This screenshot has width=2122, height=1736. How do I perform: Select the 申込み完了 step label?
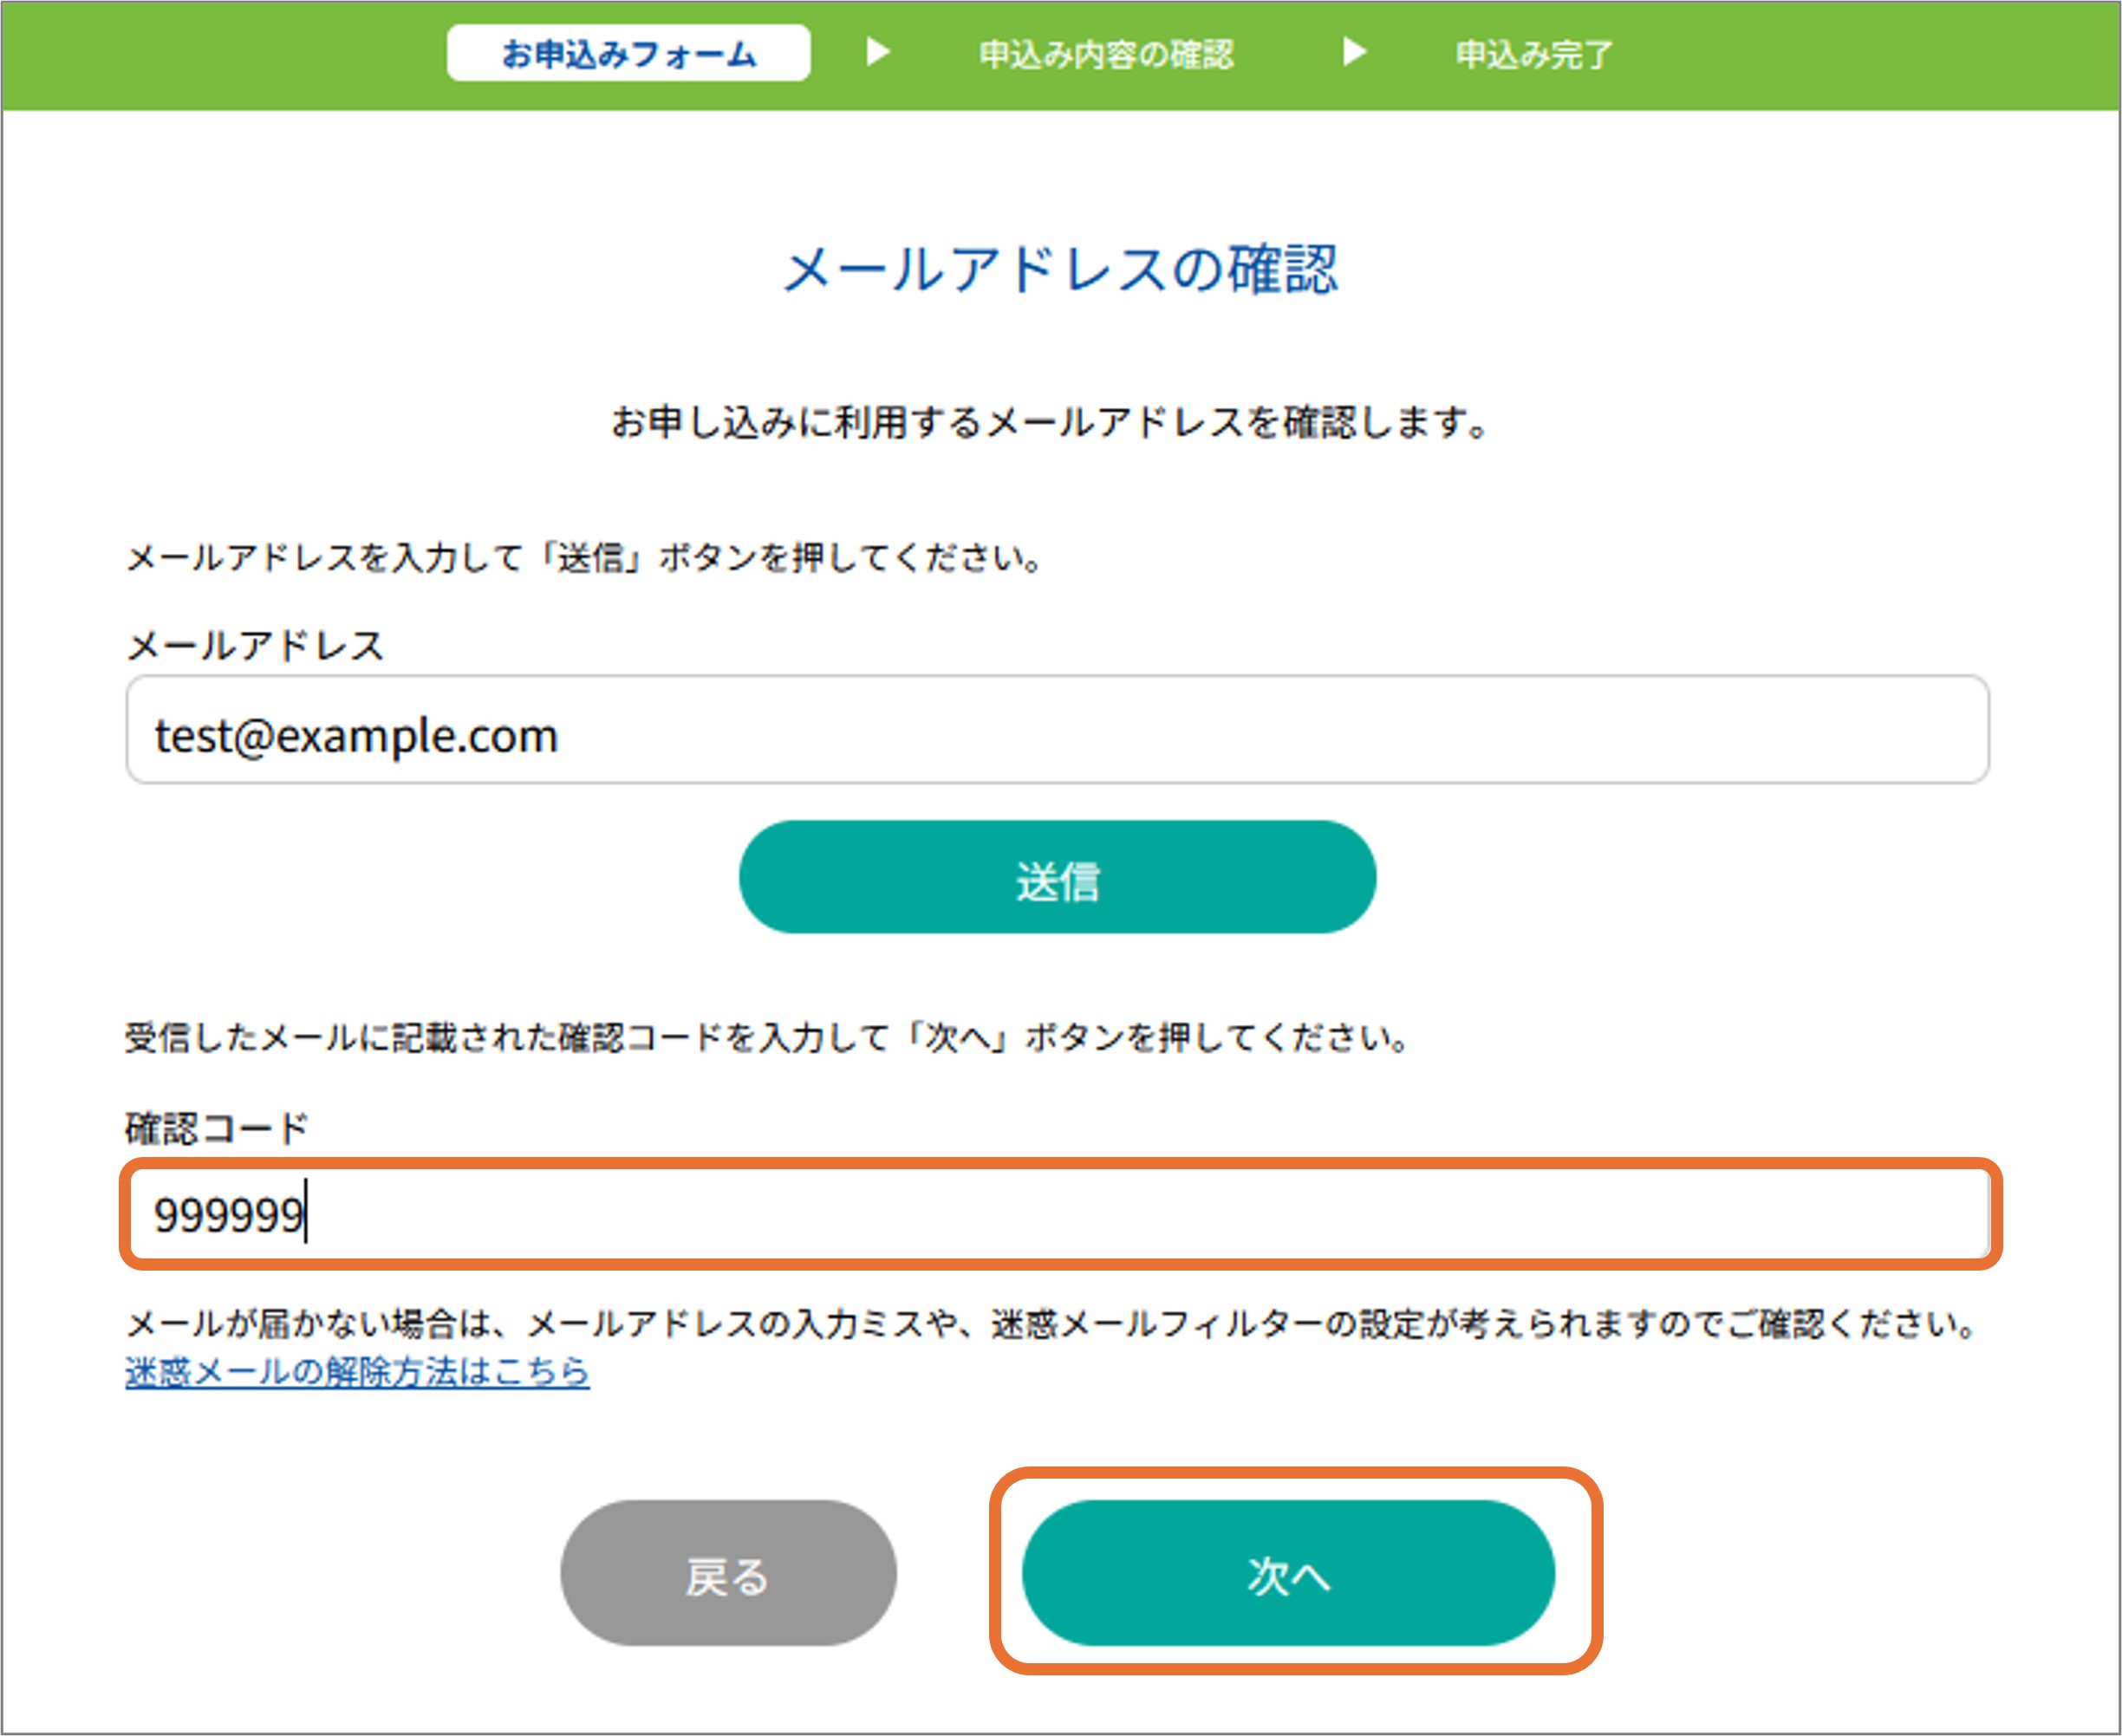coord(1533,54)
